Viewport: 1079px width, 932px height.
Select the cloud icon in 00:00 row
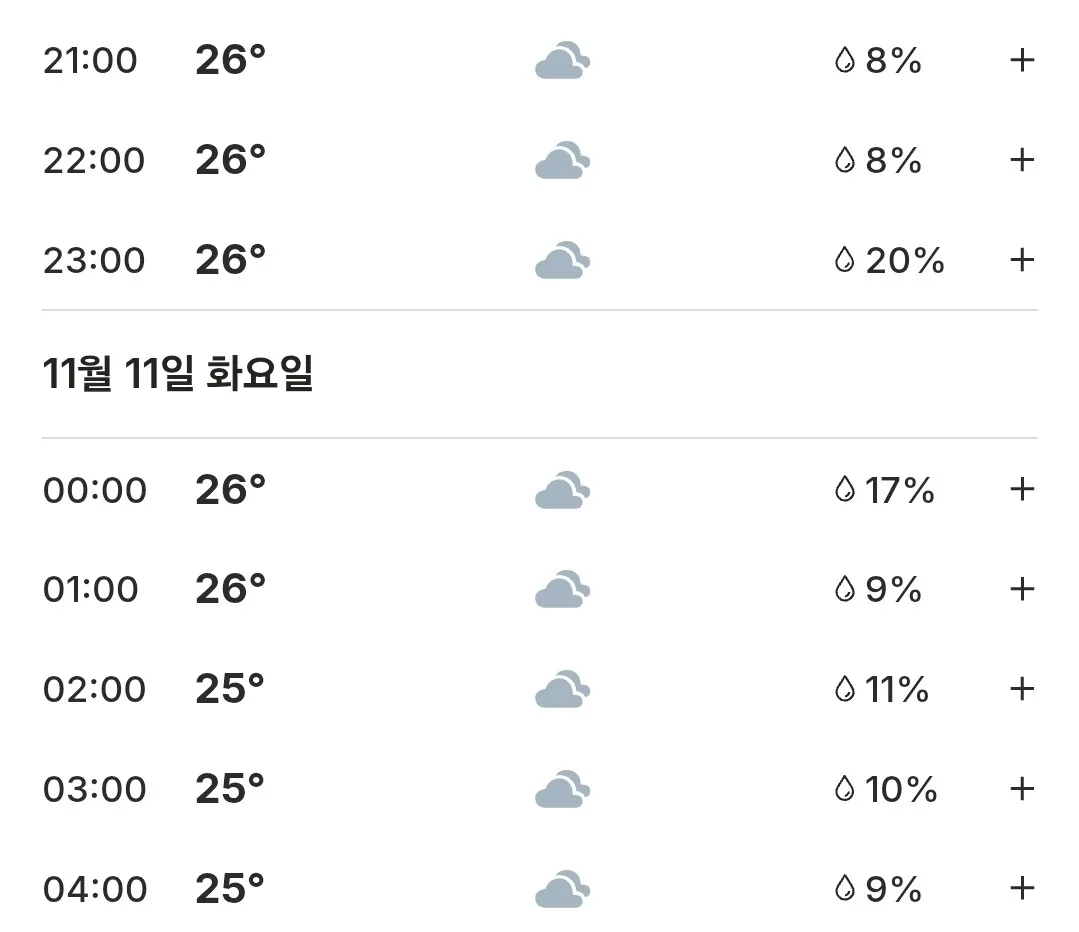[563, 490]
